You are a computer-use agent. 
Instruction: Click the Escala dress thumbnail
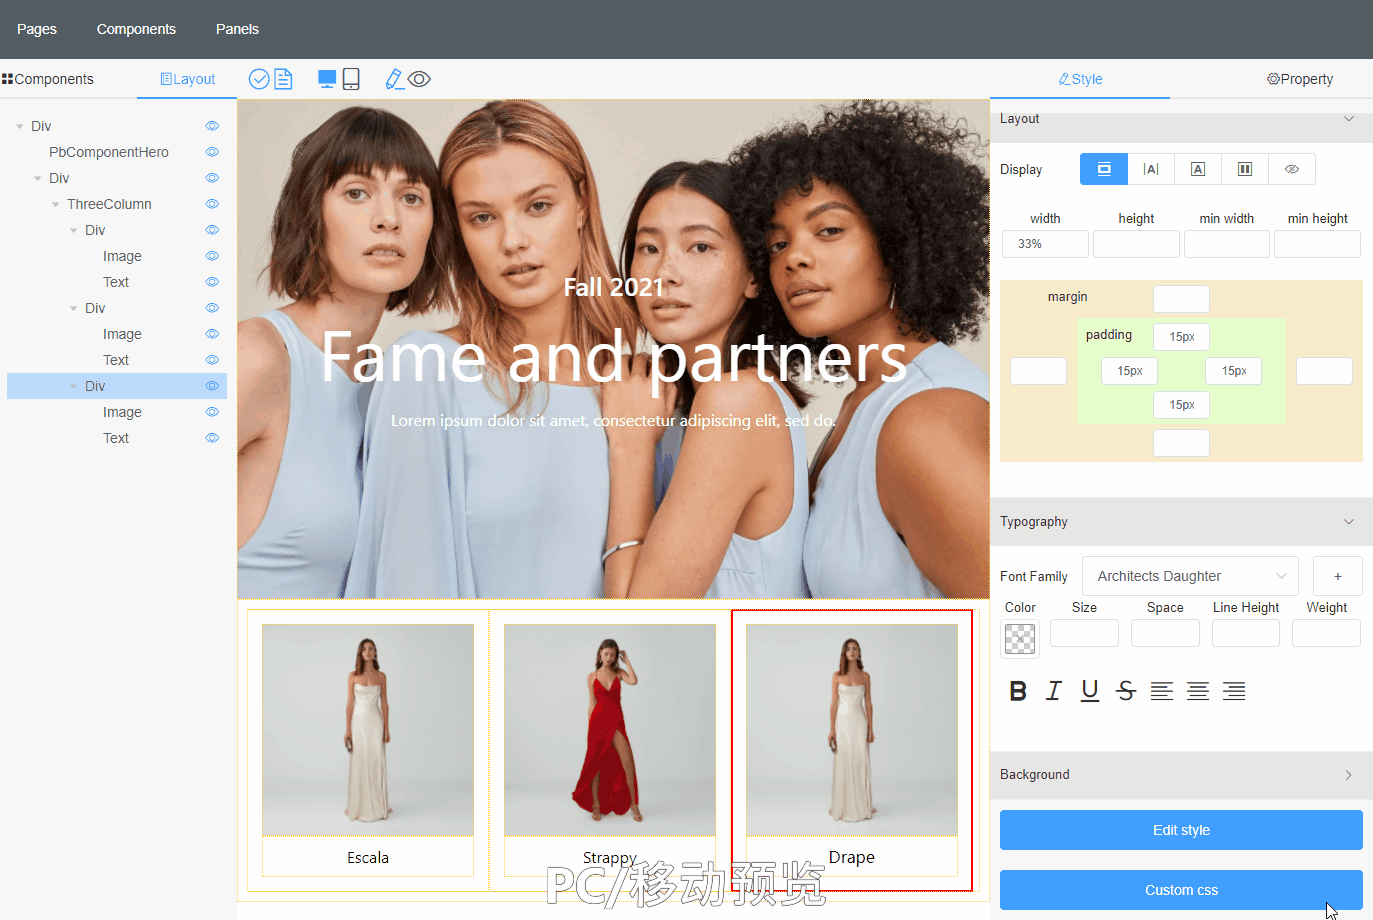click(368, 730)
